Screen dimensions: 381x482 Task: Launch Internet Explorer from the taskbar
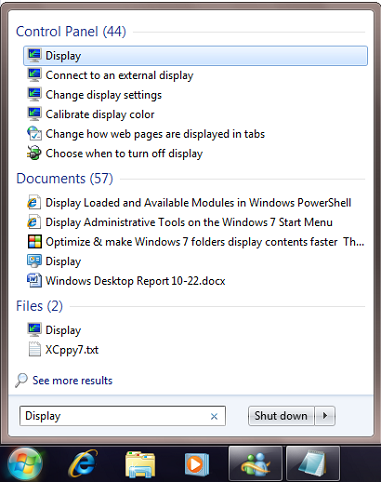point(83,464)
